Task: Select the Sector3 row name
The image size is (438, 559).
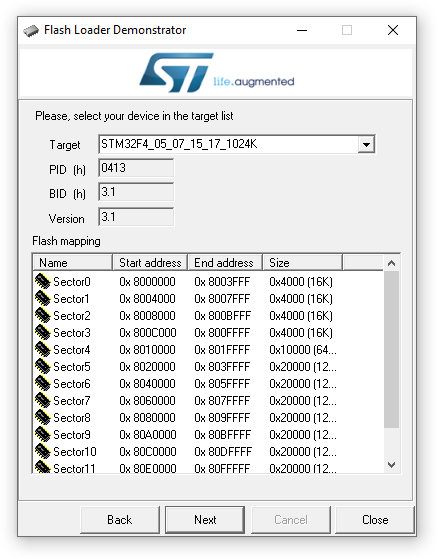Action: coord(72,333)
